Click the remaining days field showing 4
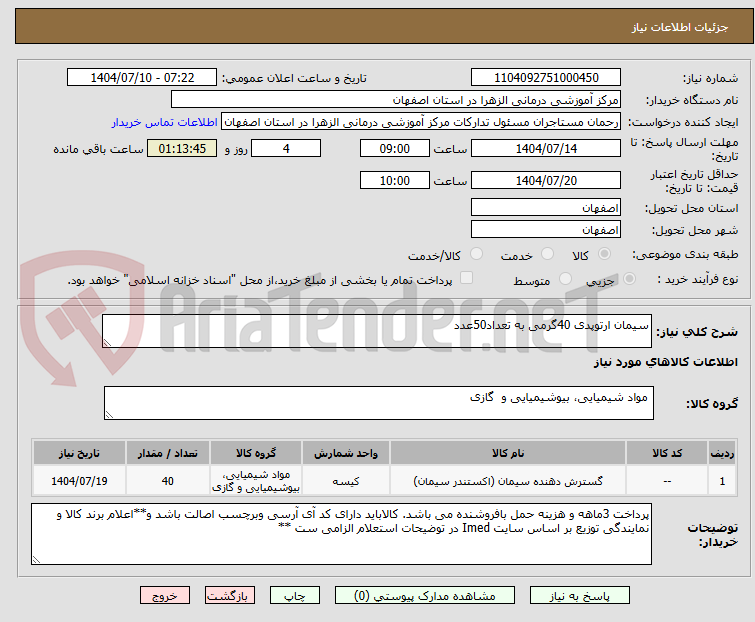This screenshot has height=622, width=755. 286,148
